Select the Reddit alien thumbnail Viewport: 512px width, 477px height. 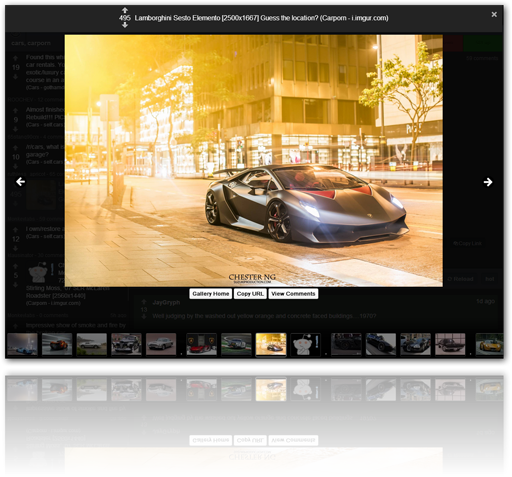[306, 344]
